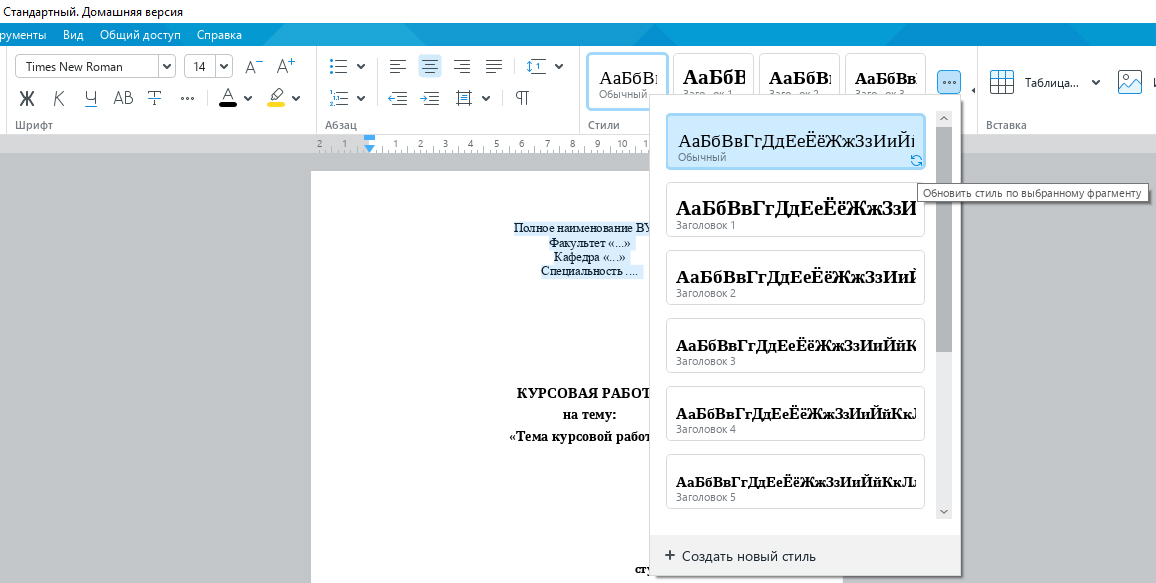
Task: Apply yellow highlight color
Action: (x=276, y=98)
